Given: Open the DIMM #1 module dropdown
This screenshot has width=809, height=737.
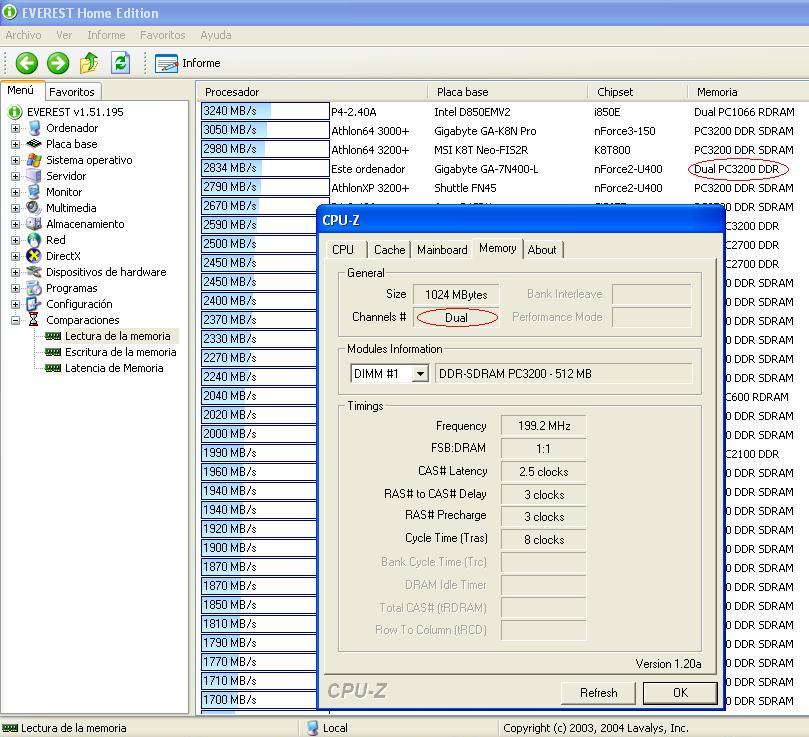Looking at the screenshot, I should [x=420, y=373].
